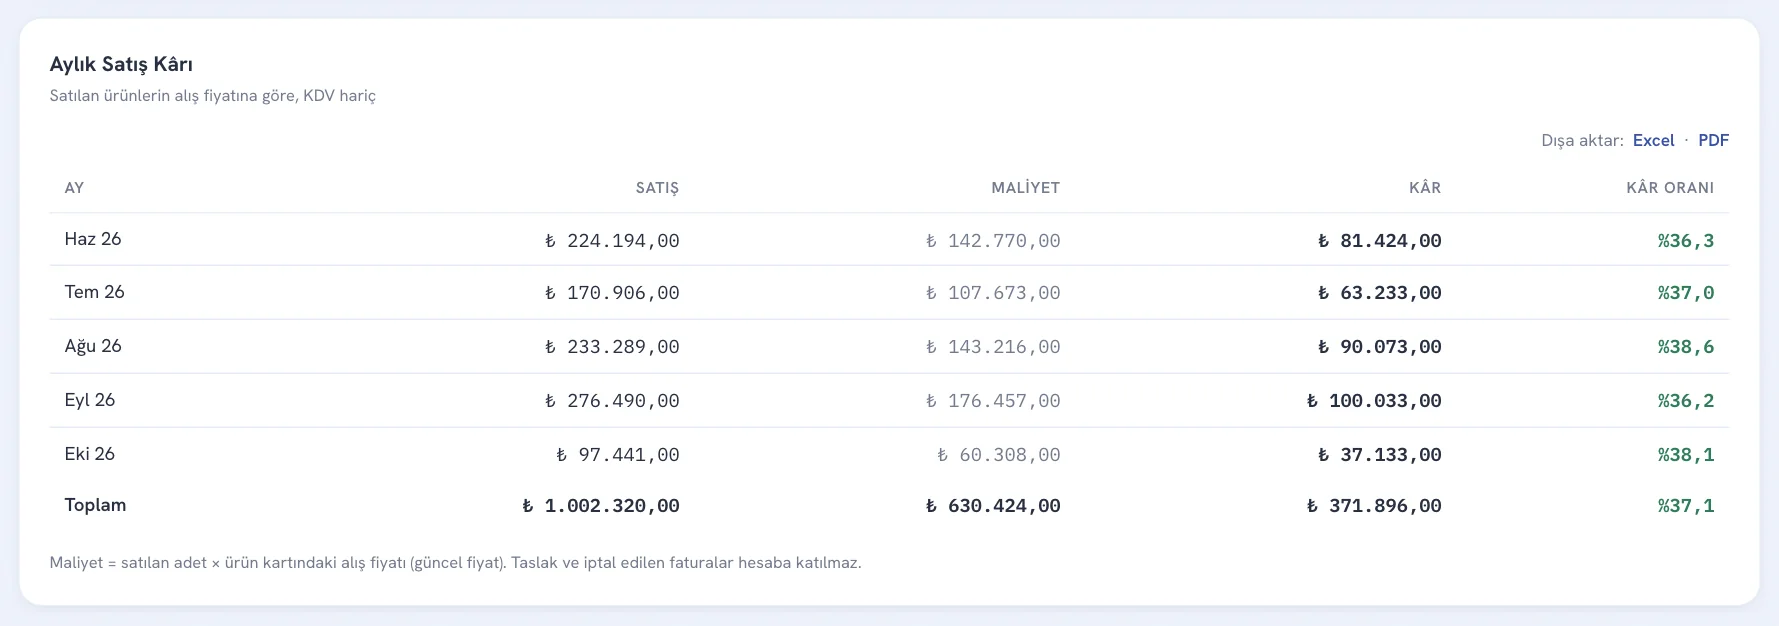This screenshot has width=1779, height=626.
Task: Click profit value ₺ 63.233,00
Action: click(1380, 293)
